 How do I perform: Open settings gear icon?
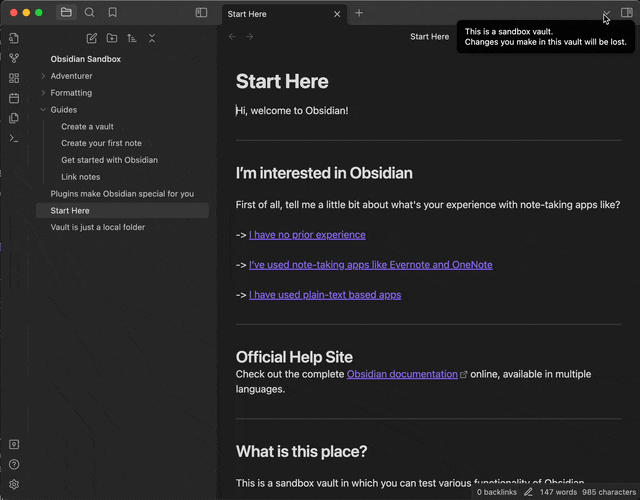(14, 484)
